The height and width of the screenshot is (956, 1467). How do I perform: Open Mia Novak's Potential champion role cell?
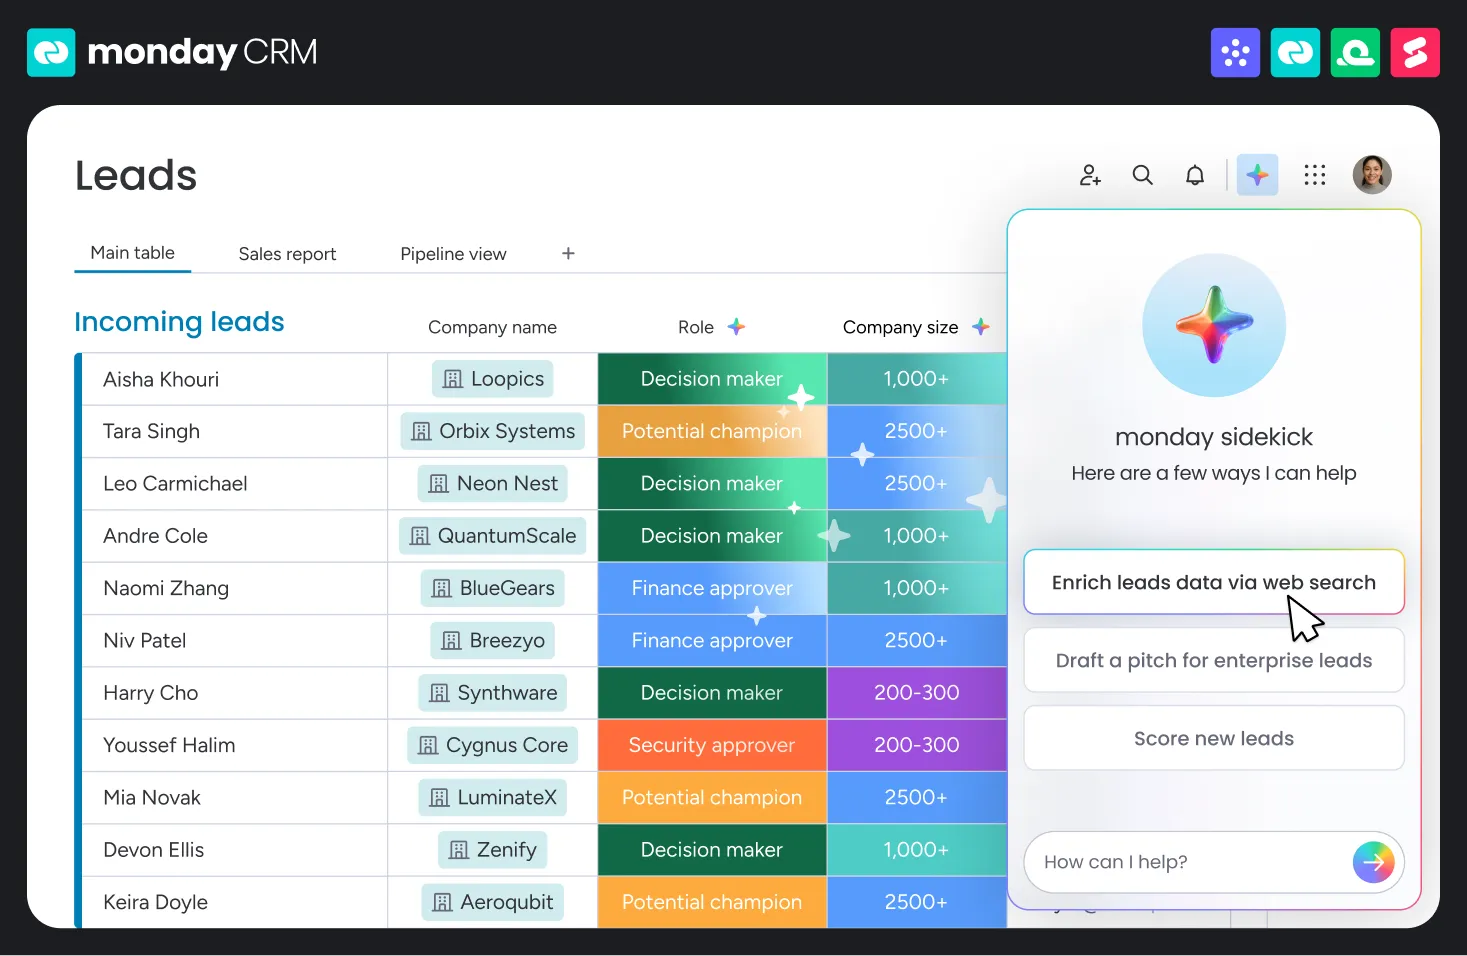tap(712, 797)
